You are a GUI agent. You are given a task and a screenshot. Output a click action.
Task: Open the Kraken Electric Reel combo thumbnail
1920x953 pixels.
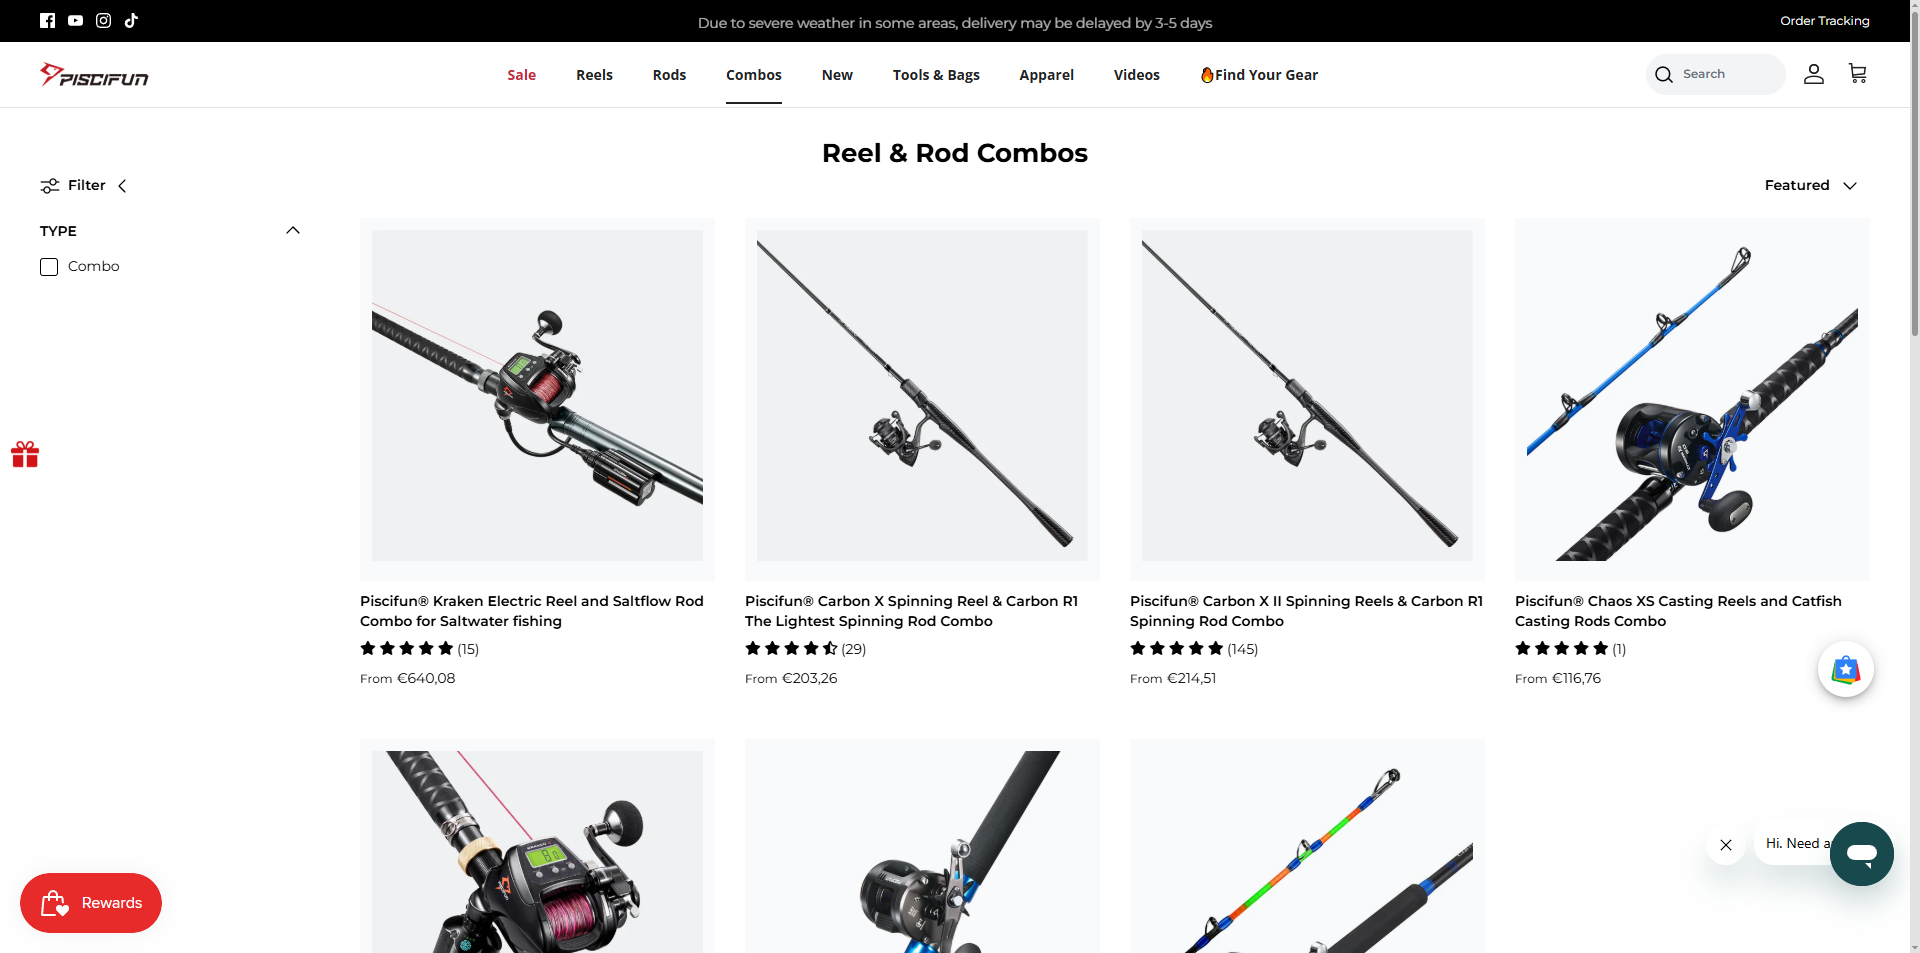pos(537,399)
